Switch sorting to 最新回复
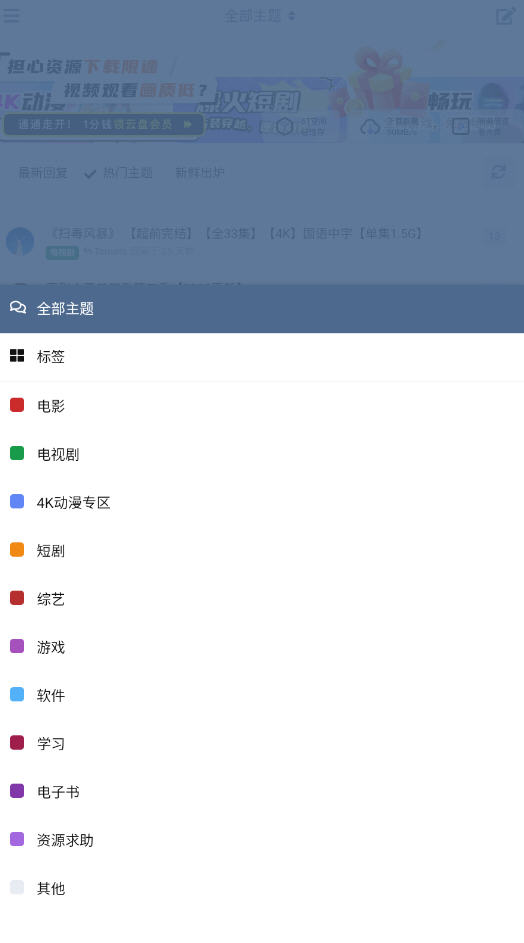 (43, 173)
